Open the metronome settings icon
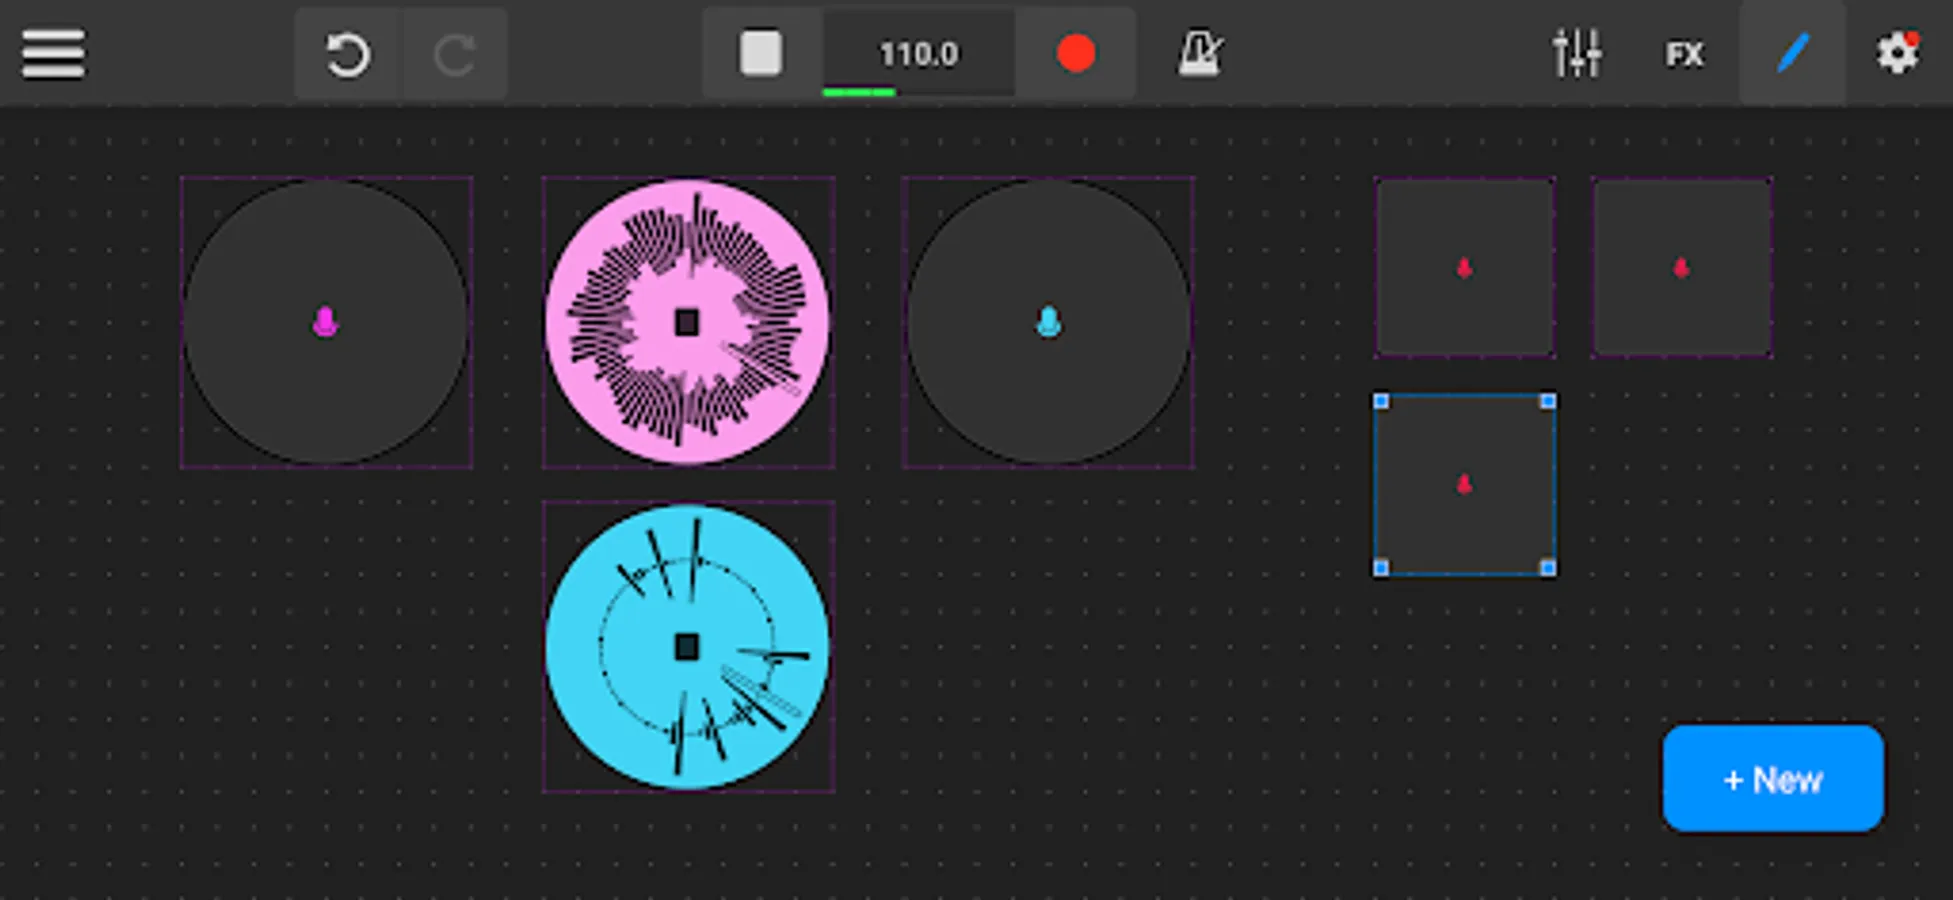 coord(1200,53)
